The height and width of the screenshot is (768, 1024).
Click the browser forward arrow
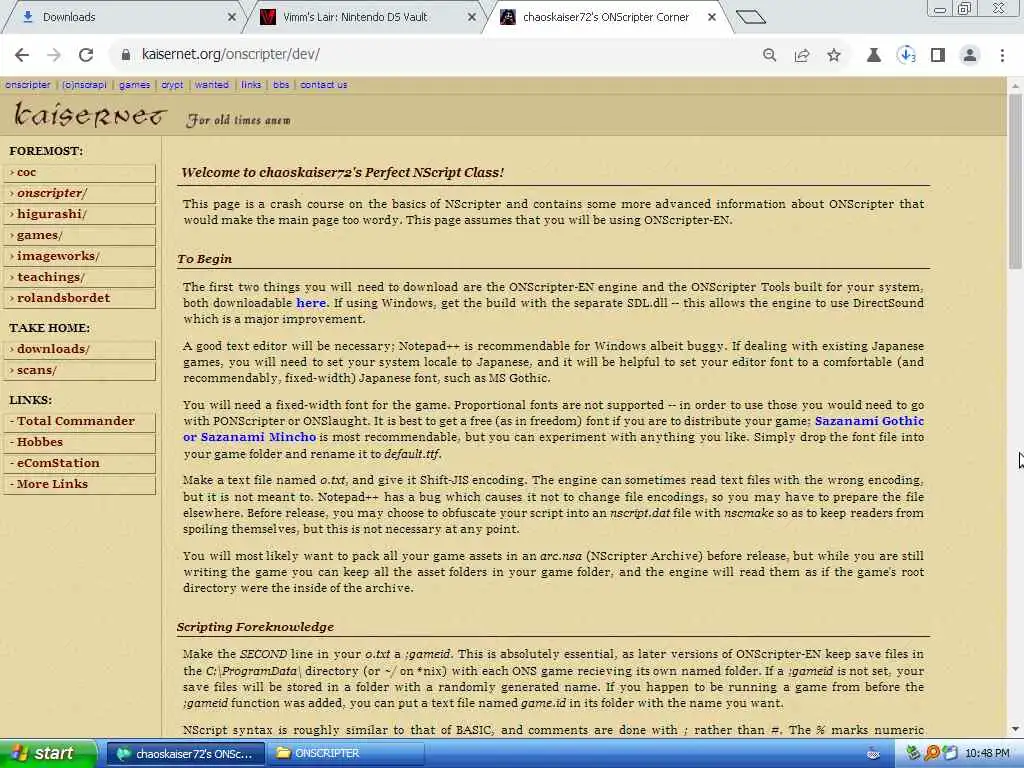[54, 55]
